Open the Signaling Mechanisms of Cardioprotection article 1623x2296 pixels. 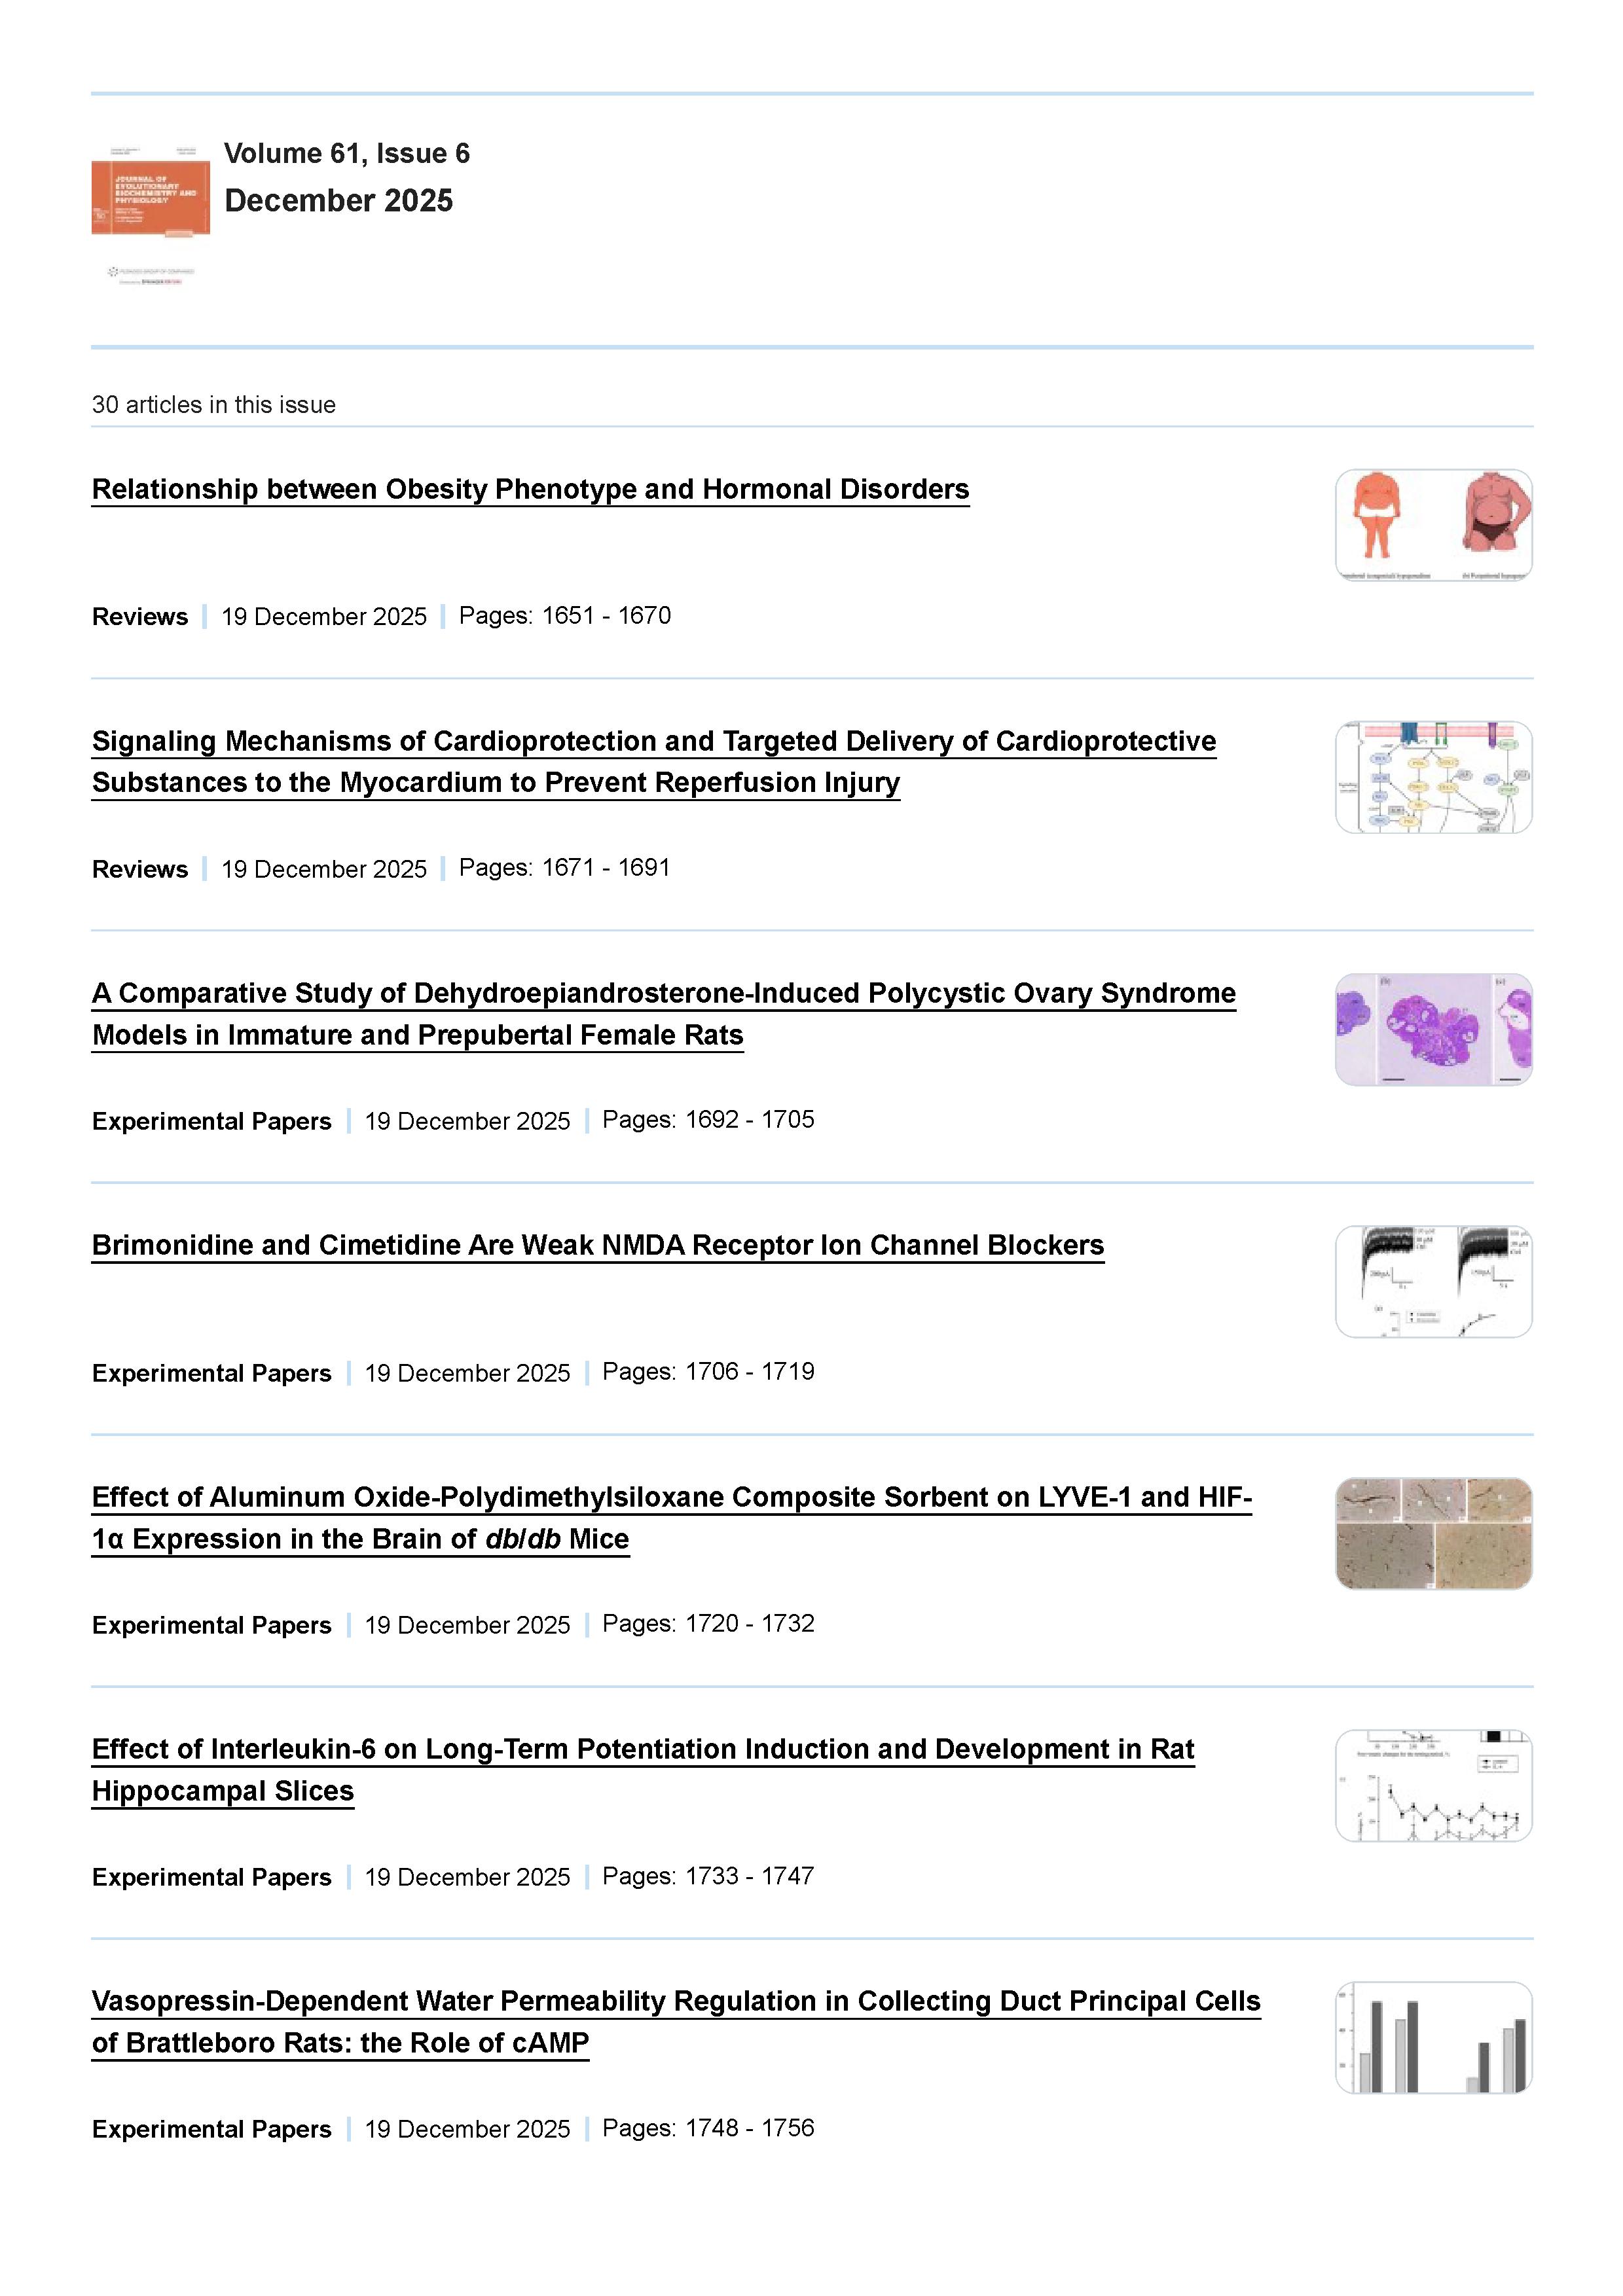pyautogui.click(x=653, y=741)
